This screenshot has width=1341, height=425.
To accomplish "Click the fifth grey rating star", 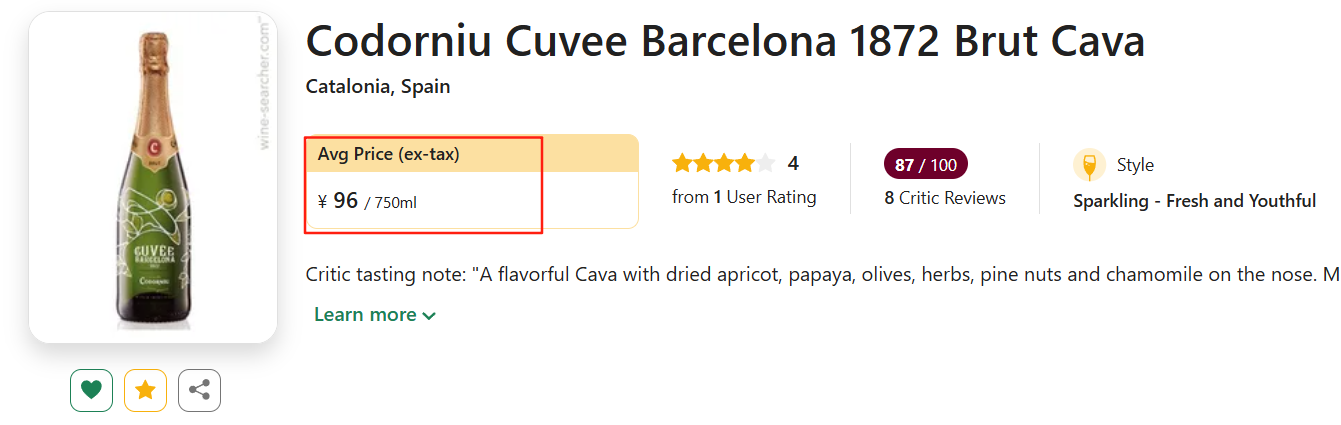I will click(x=765, y=163).
